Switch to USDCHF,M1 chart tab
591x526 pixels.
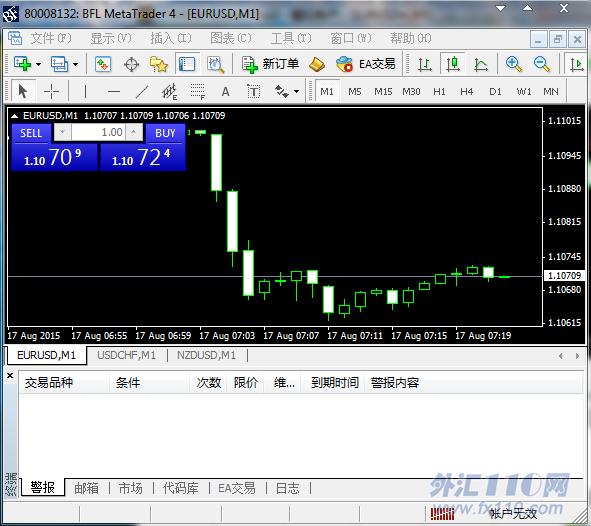click(126, 355)
